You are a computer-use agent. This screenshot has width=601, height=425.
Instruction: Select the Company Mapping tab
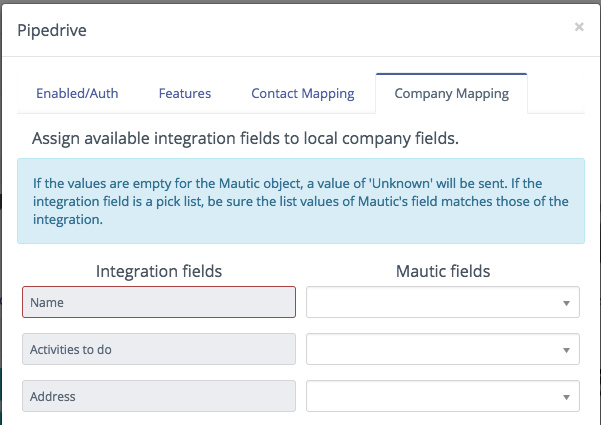pos(451,94)
